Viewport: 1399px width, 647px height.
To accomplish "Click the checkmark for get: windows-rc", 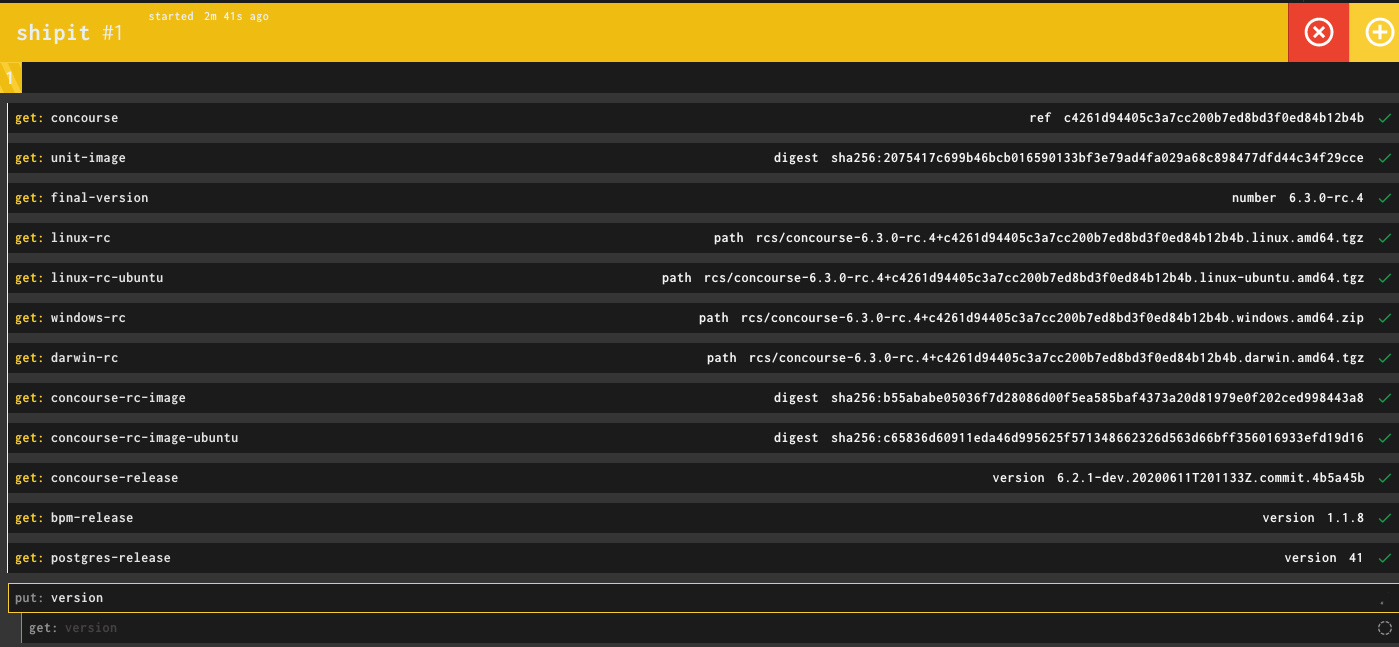I will pyautogui.click(x=1385, y=317).
